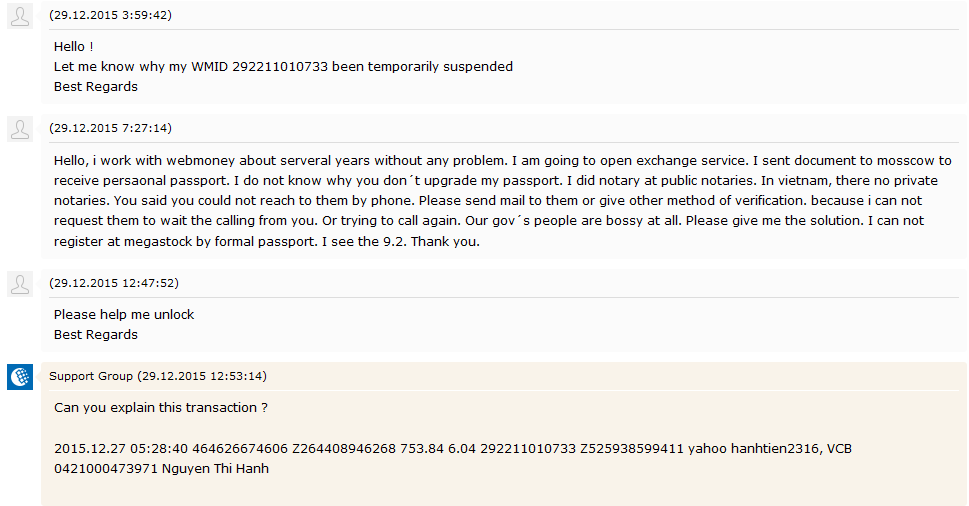Click the WebMoney Support Group logo icon
Image resolution: width=969 pixels, height=506 pixels.
[20, 376]
